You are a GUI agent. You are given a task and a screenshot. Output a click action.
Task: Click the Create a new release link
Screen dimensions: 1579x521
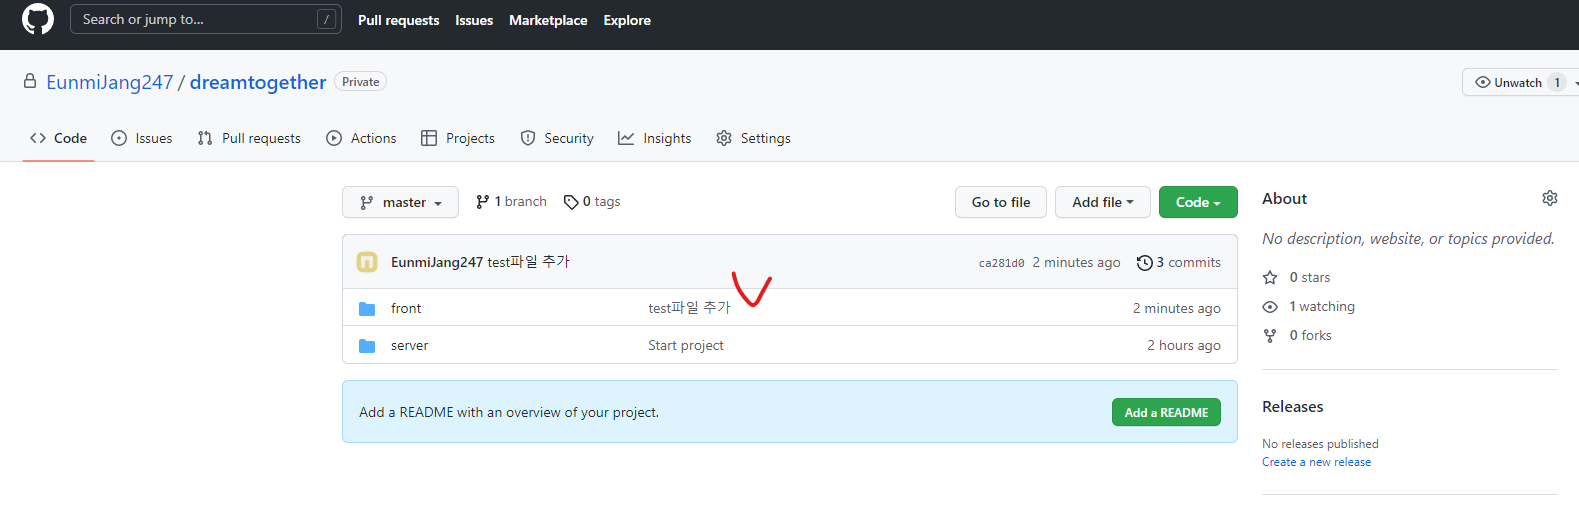1316,462
